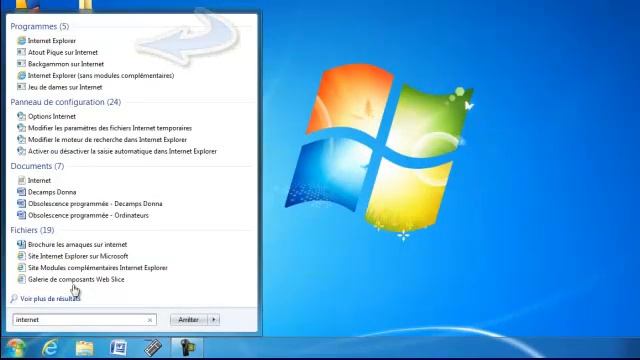The image size is (640, 360).
Task: Select Atout Pique sur Internet text
Action: point(63,52)
